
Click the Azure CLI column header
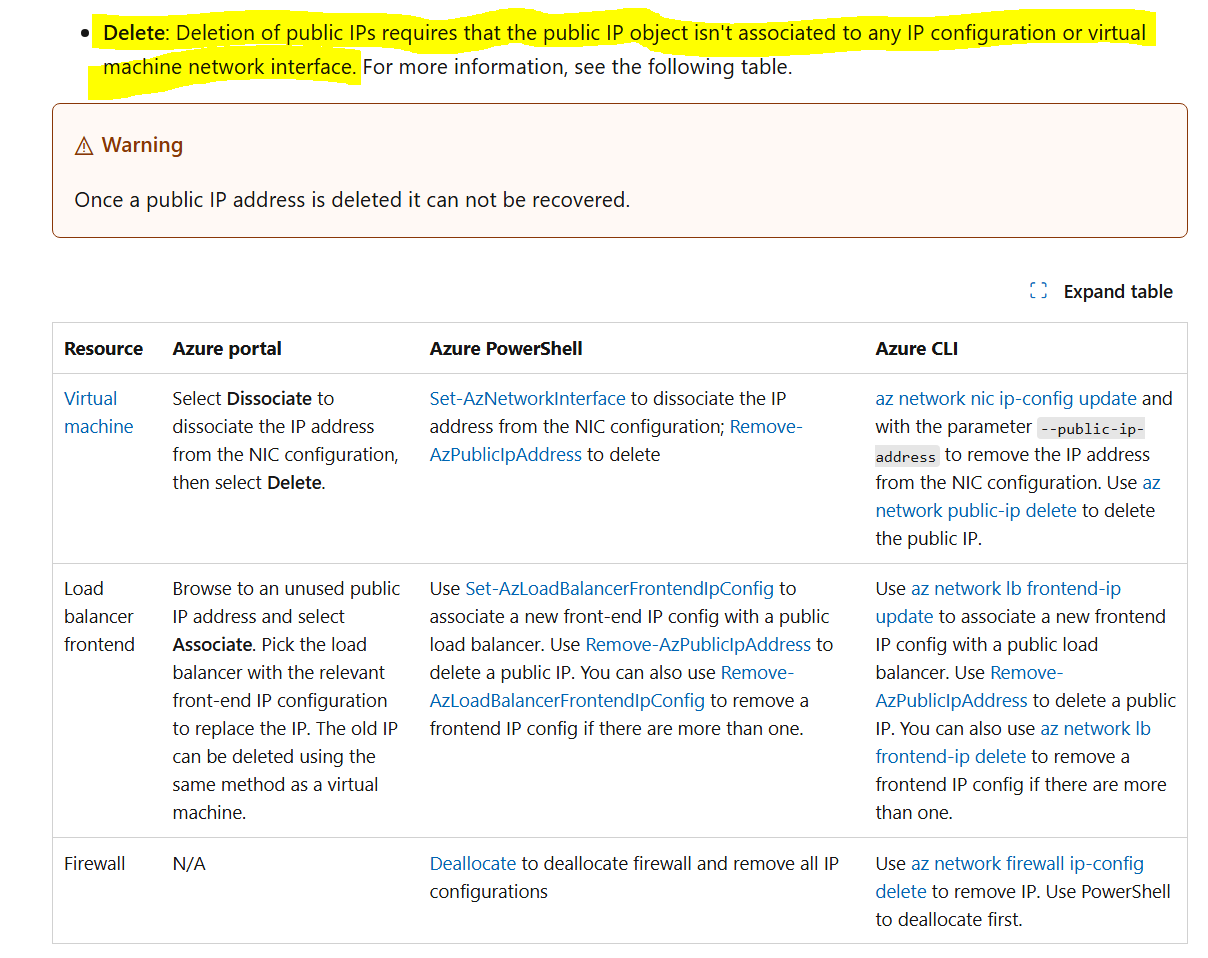[x=917, y=348]
